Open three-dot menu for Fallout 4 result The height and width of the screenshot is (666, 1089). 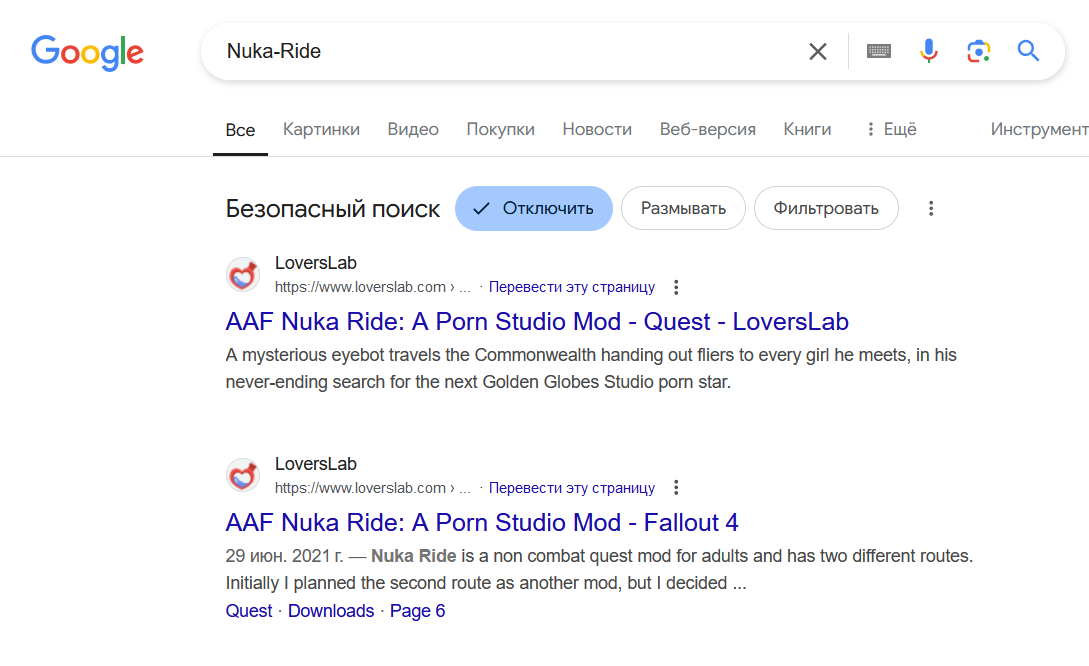[x=676, y=488]
